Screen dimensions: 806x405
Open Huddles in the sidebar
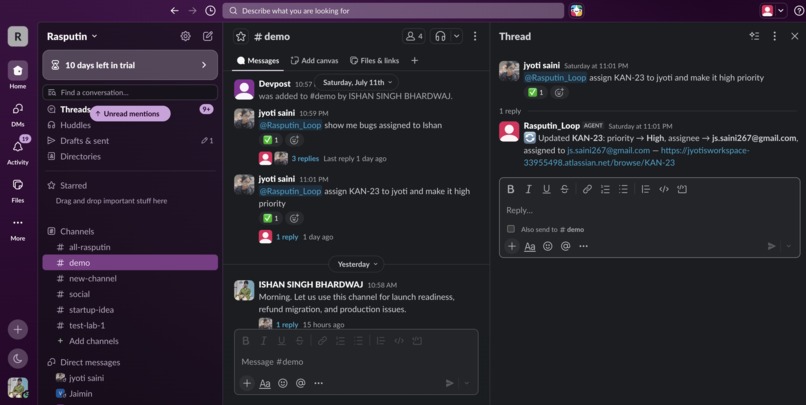pyautogui.click(x=76, y=125)
